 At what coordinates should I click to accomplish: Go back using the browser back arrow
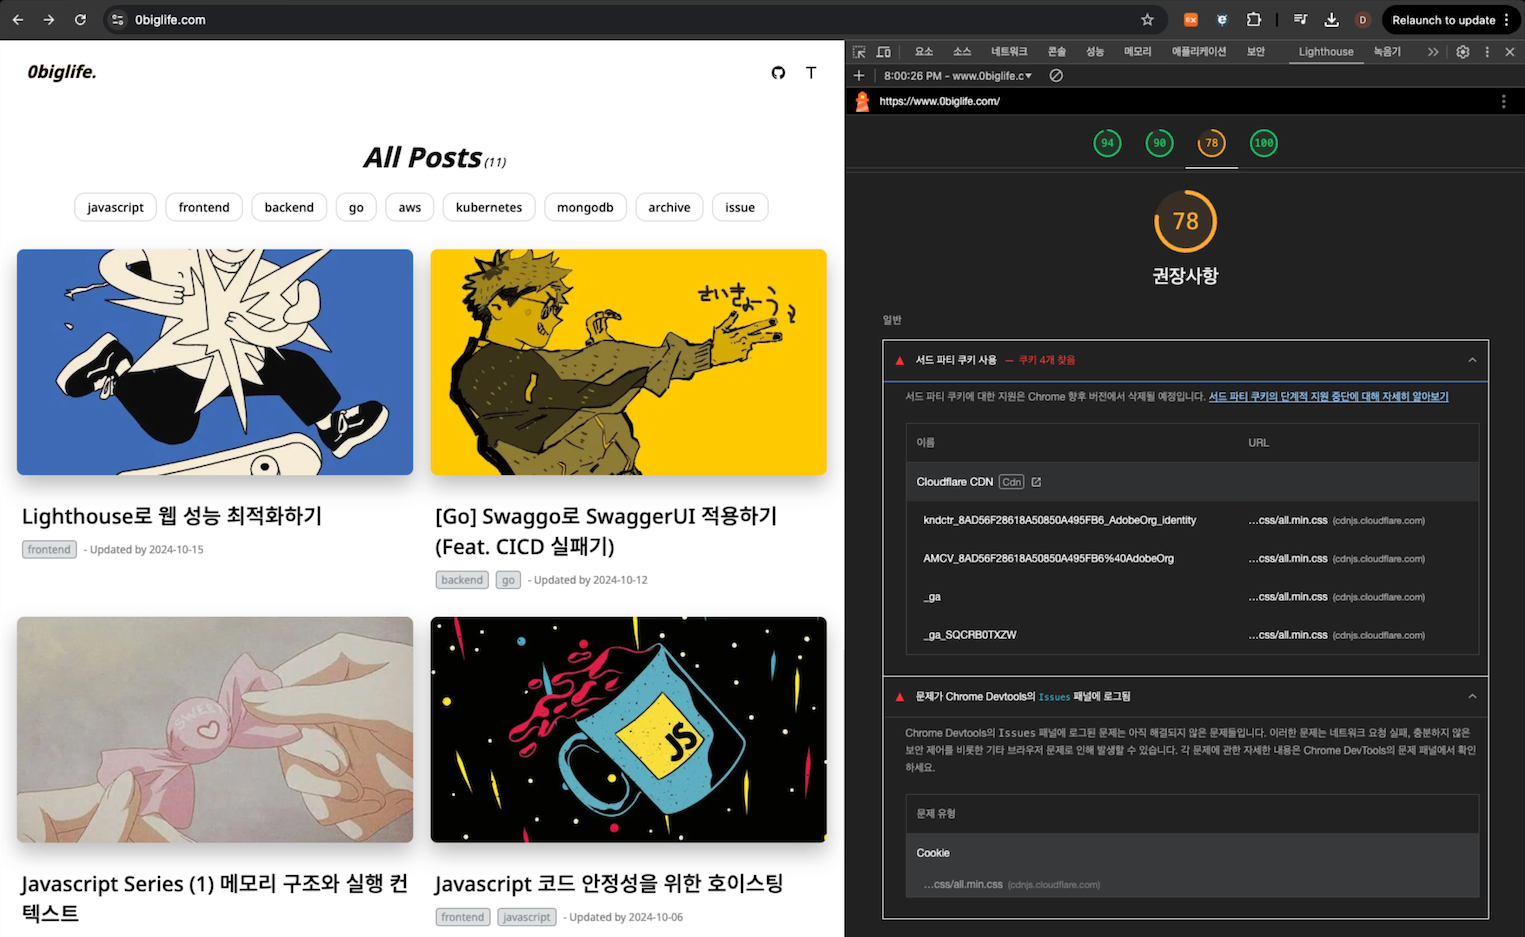click(18, 20)
